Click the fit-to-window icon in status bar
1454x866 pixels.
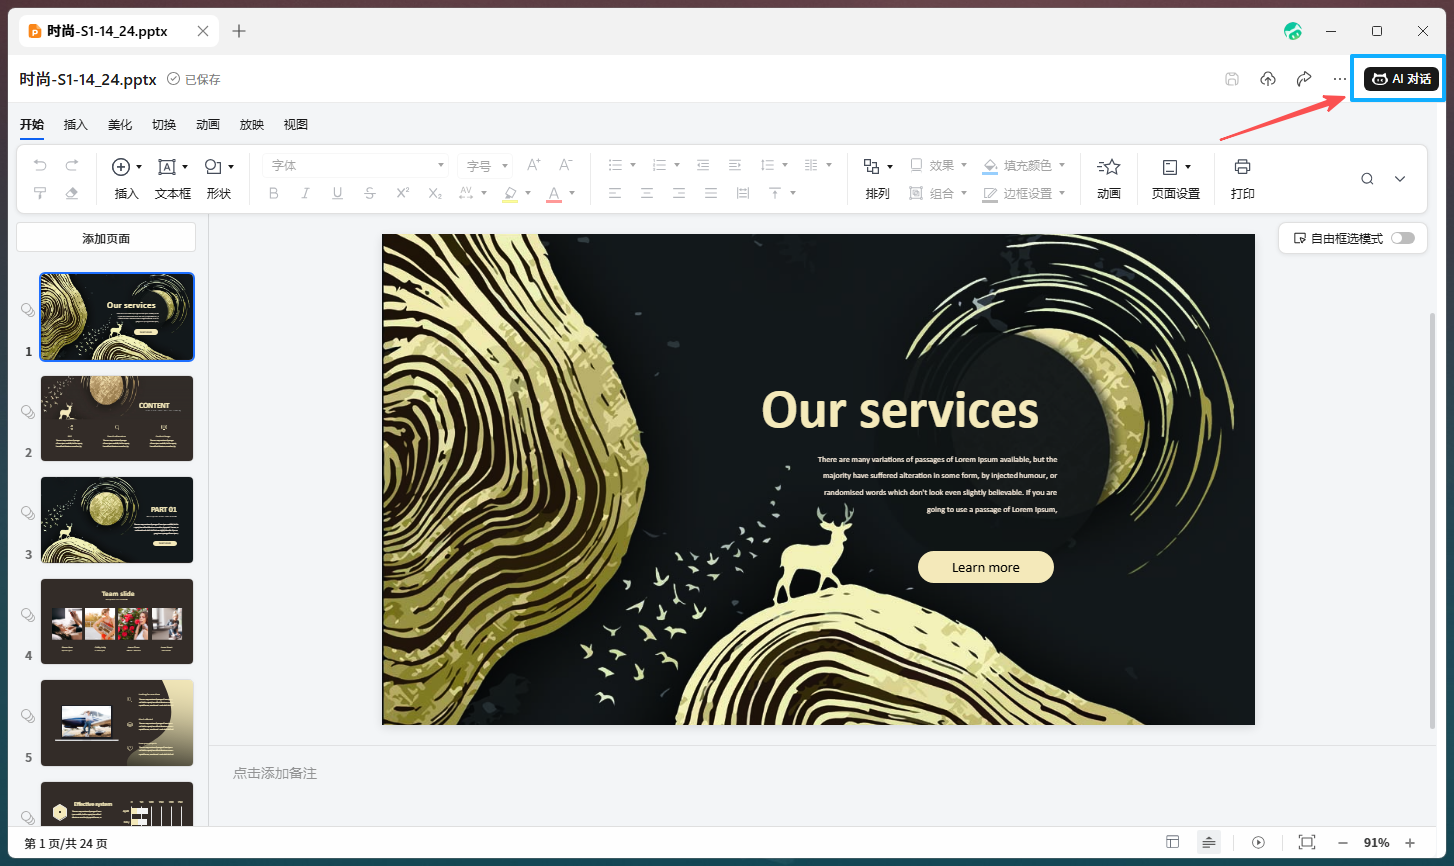click(1307, 843)
